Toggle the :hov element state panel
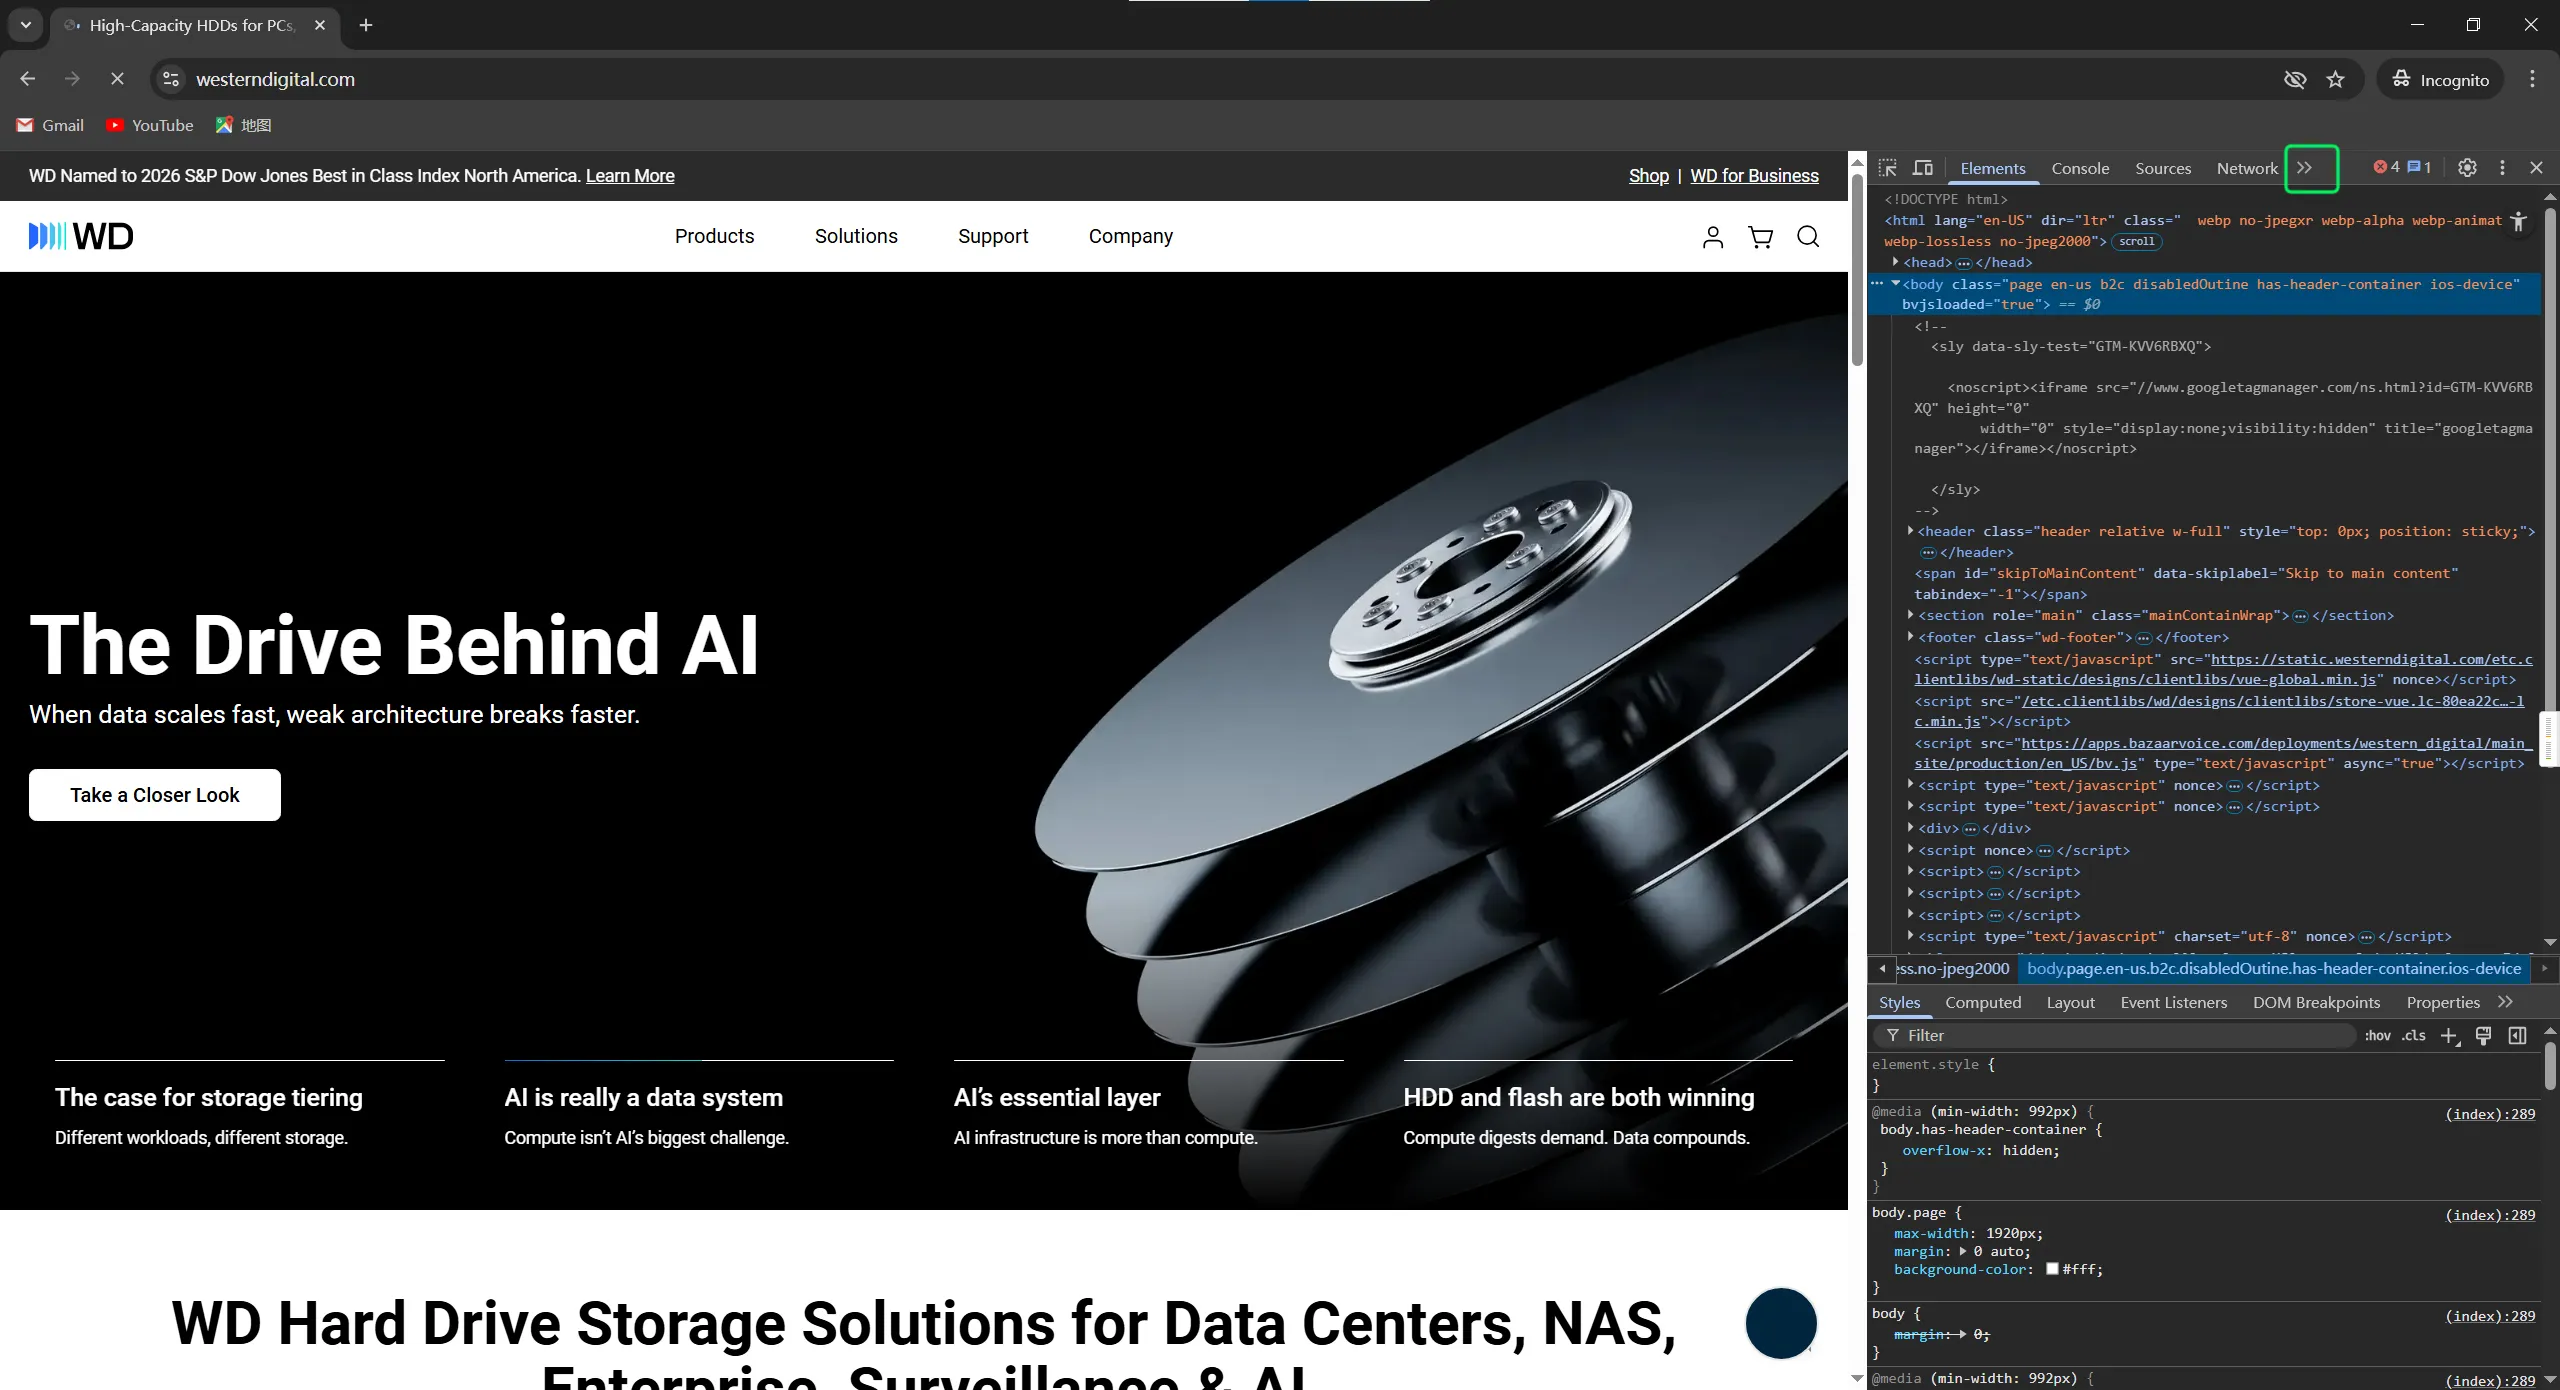 point(2378,1036)
